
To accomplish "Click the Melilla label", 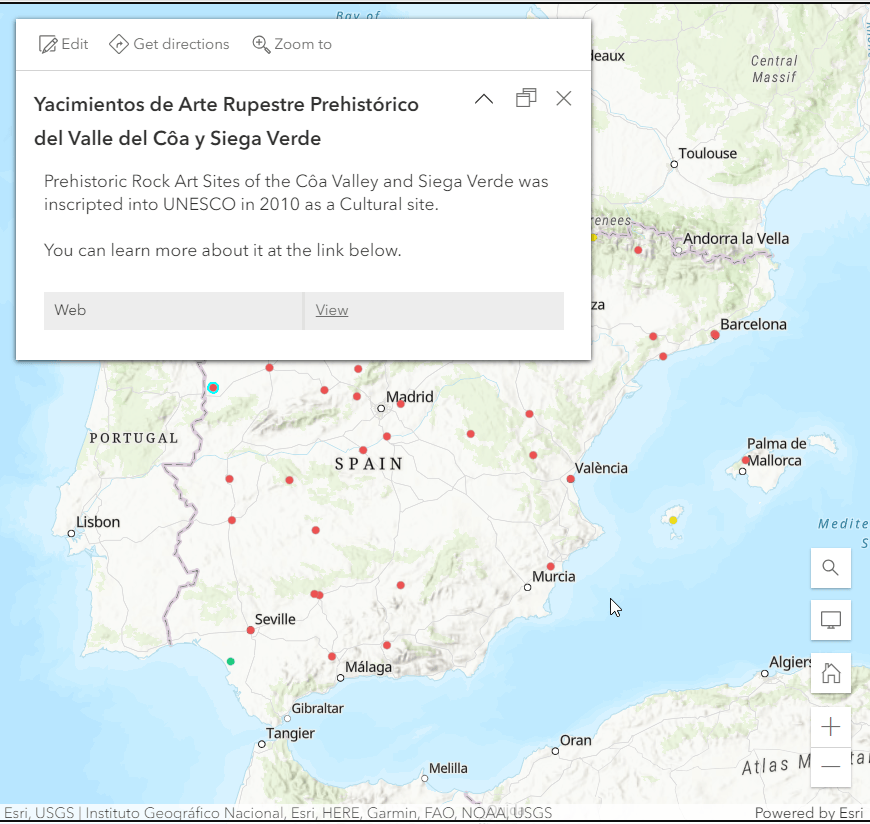I will click(448, 769).
